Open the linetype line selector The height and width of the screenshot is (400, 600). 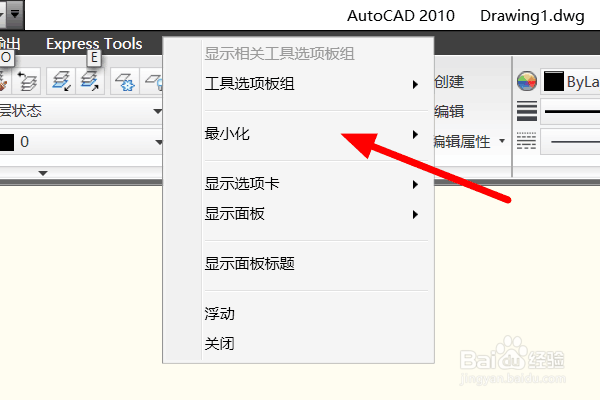(x=570, y=142)
